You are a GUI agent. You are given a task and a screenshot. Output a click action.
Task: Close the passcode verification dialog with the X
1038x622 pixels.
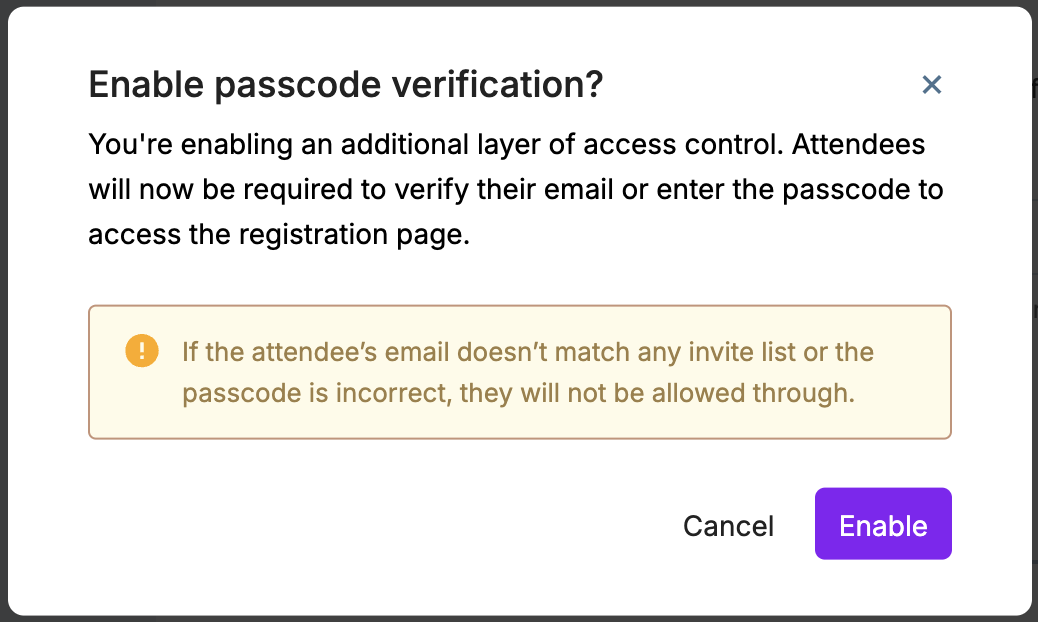pyautogui.click(x=932, y=85)
